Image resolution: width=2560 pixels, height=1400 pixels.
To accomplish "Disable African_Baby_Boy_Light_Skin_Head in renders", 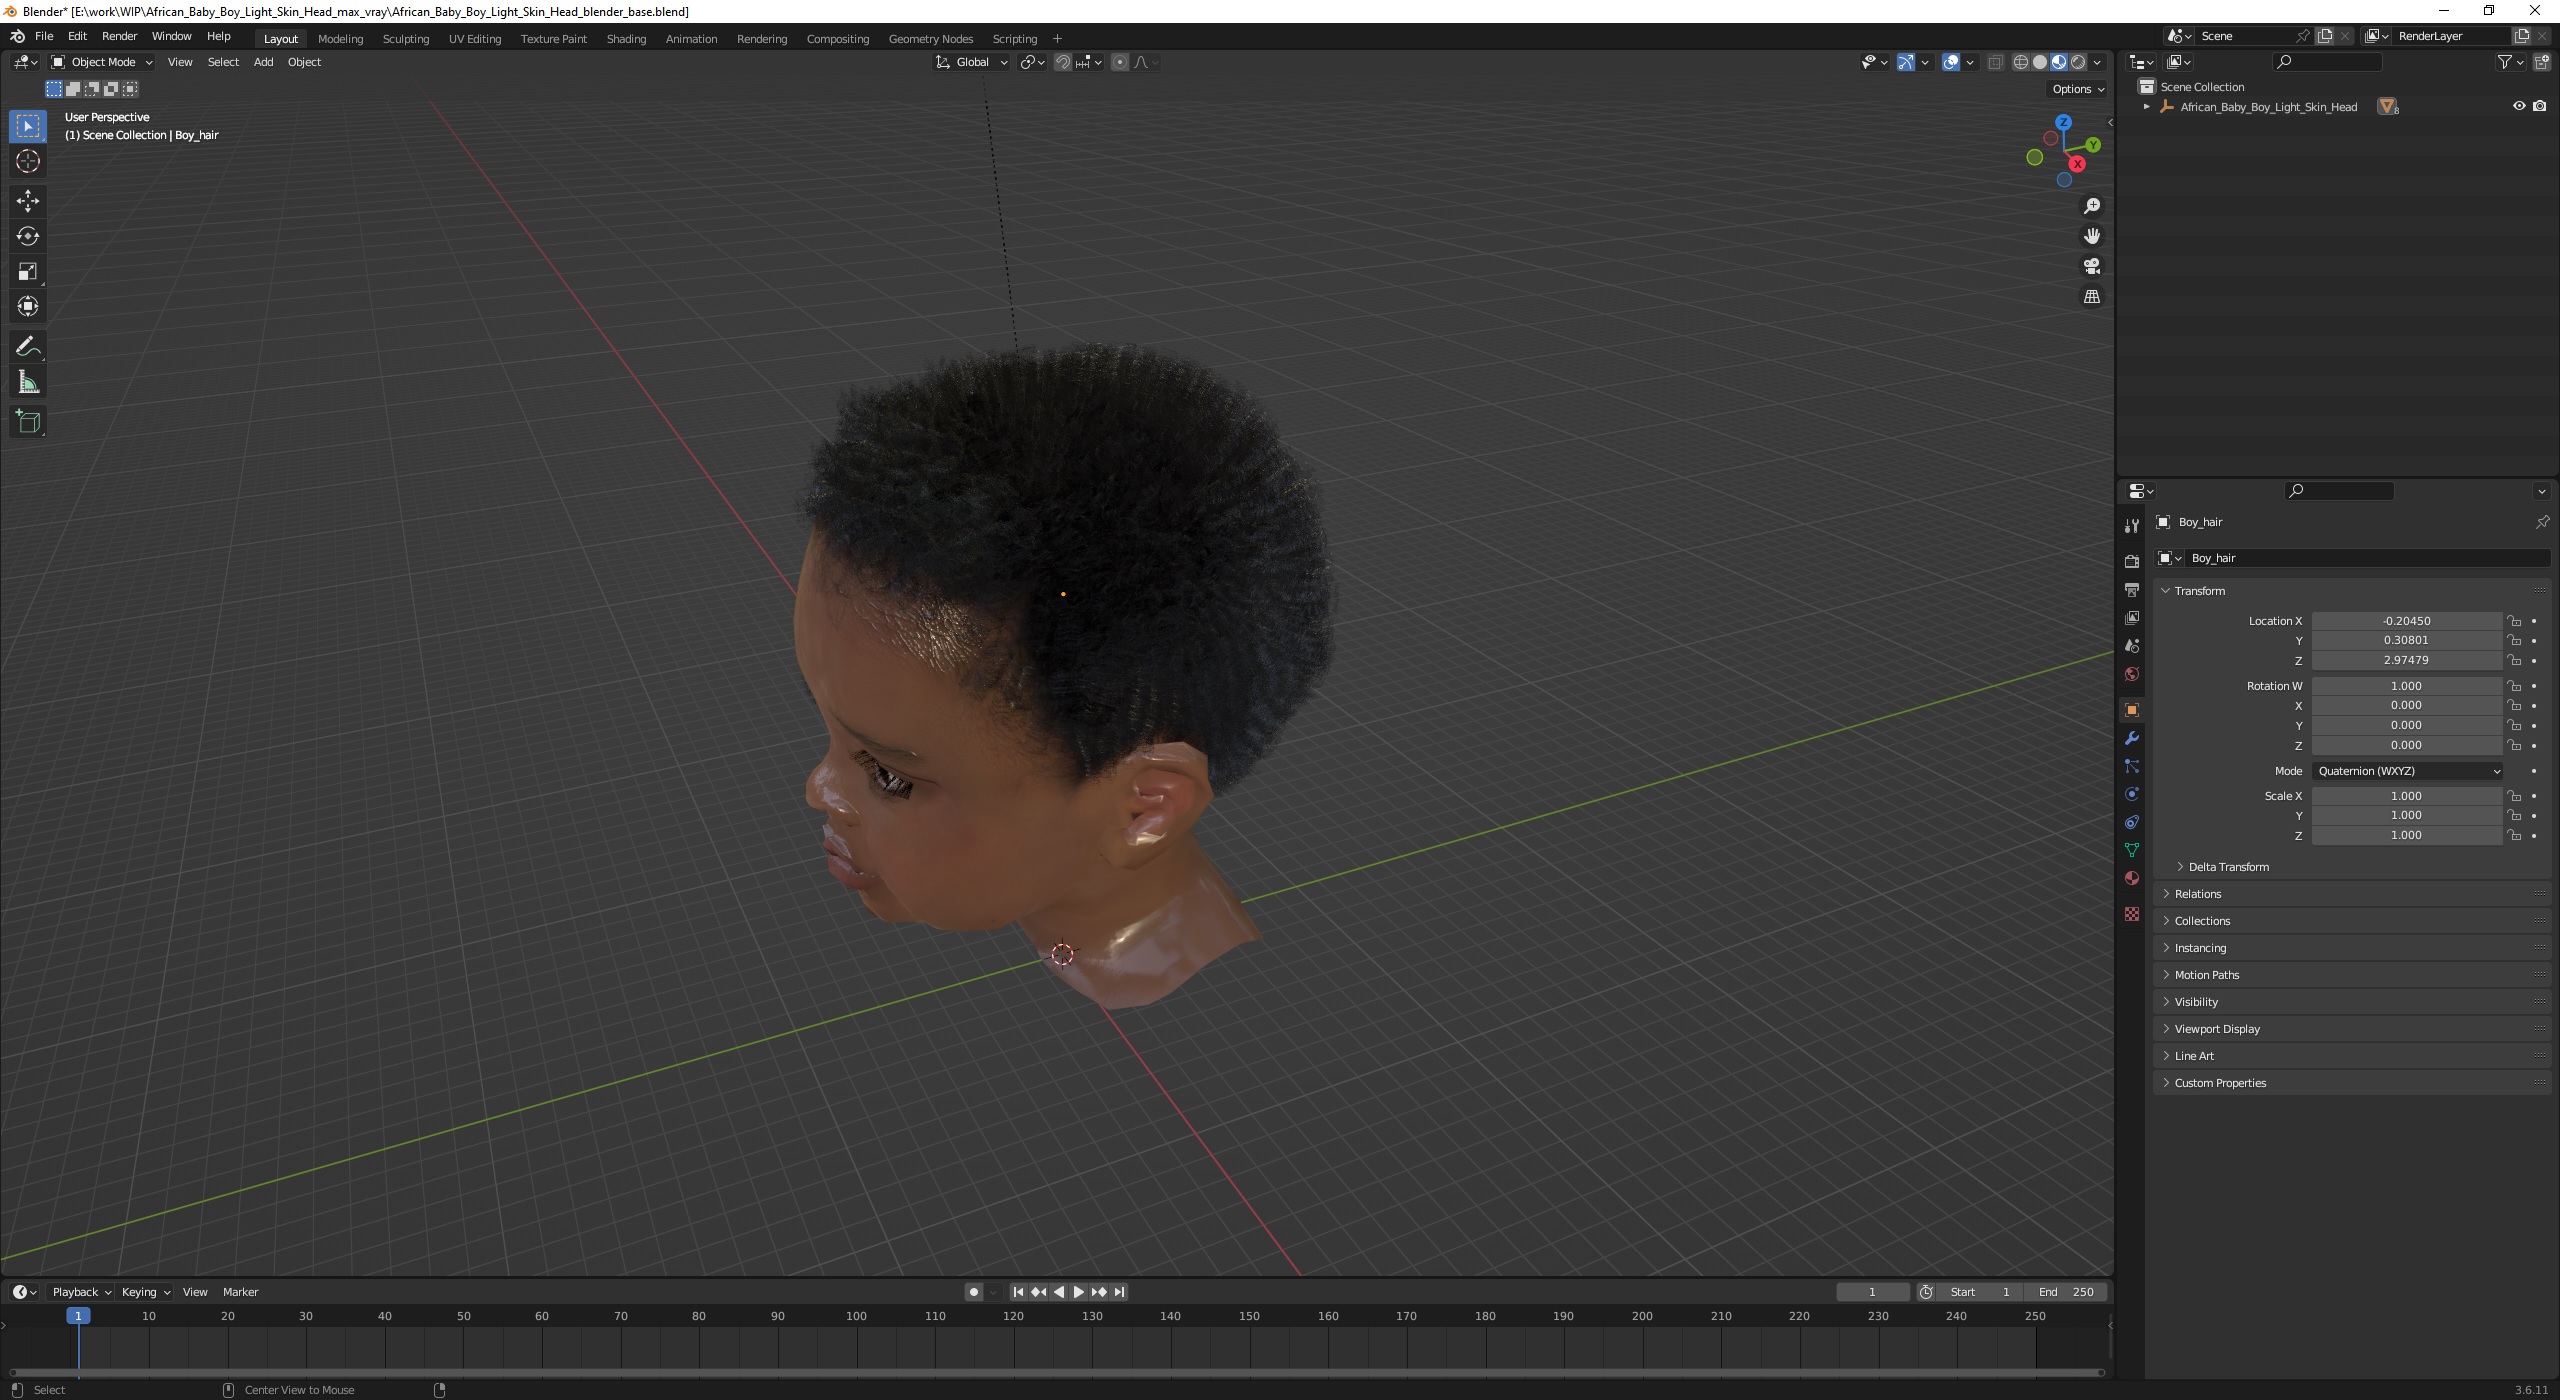I will coord(2540,106).
